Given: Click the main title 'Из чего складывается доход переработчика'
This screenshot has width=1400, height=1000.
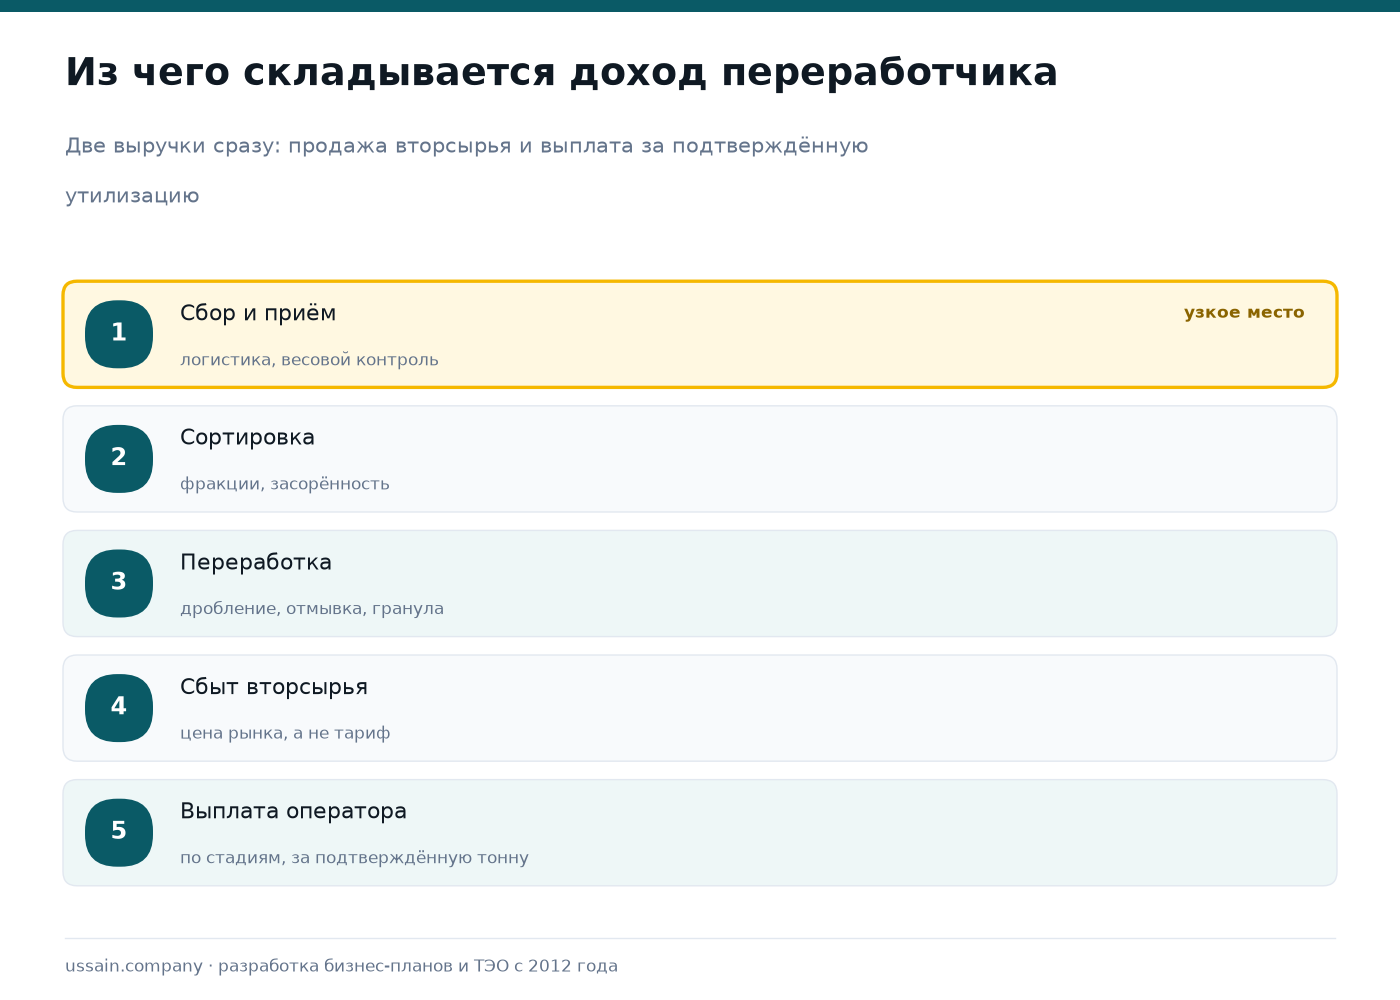Looking at the screenshot, I should 561,72.
